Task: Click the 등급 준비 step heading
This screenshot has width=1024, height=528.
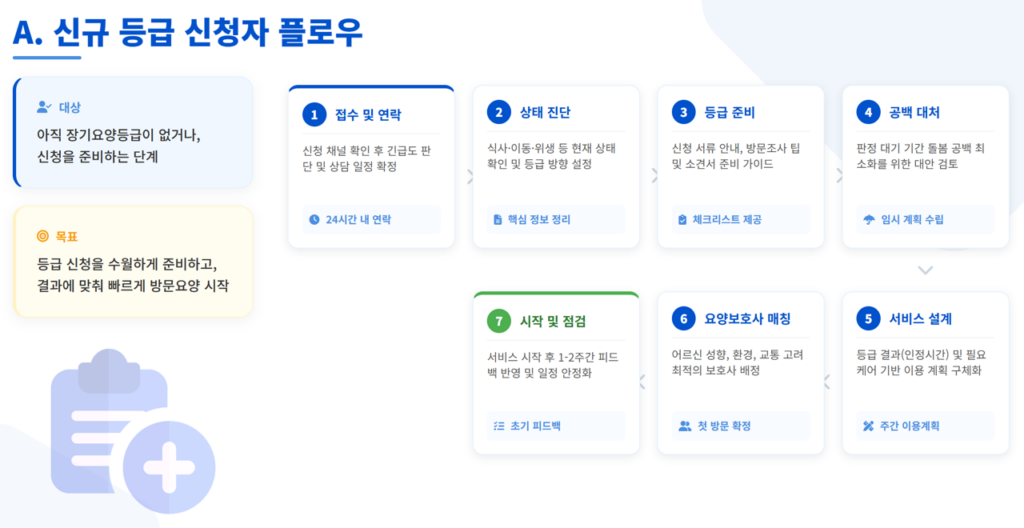Action: [729, 112]
